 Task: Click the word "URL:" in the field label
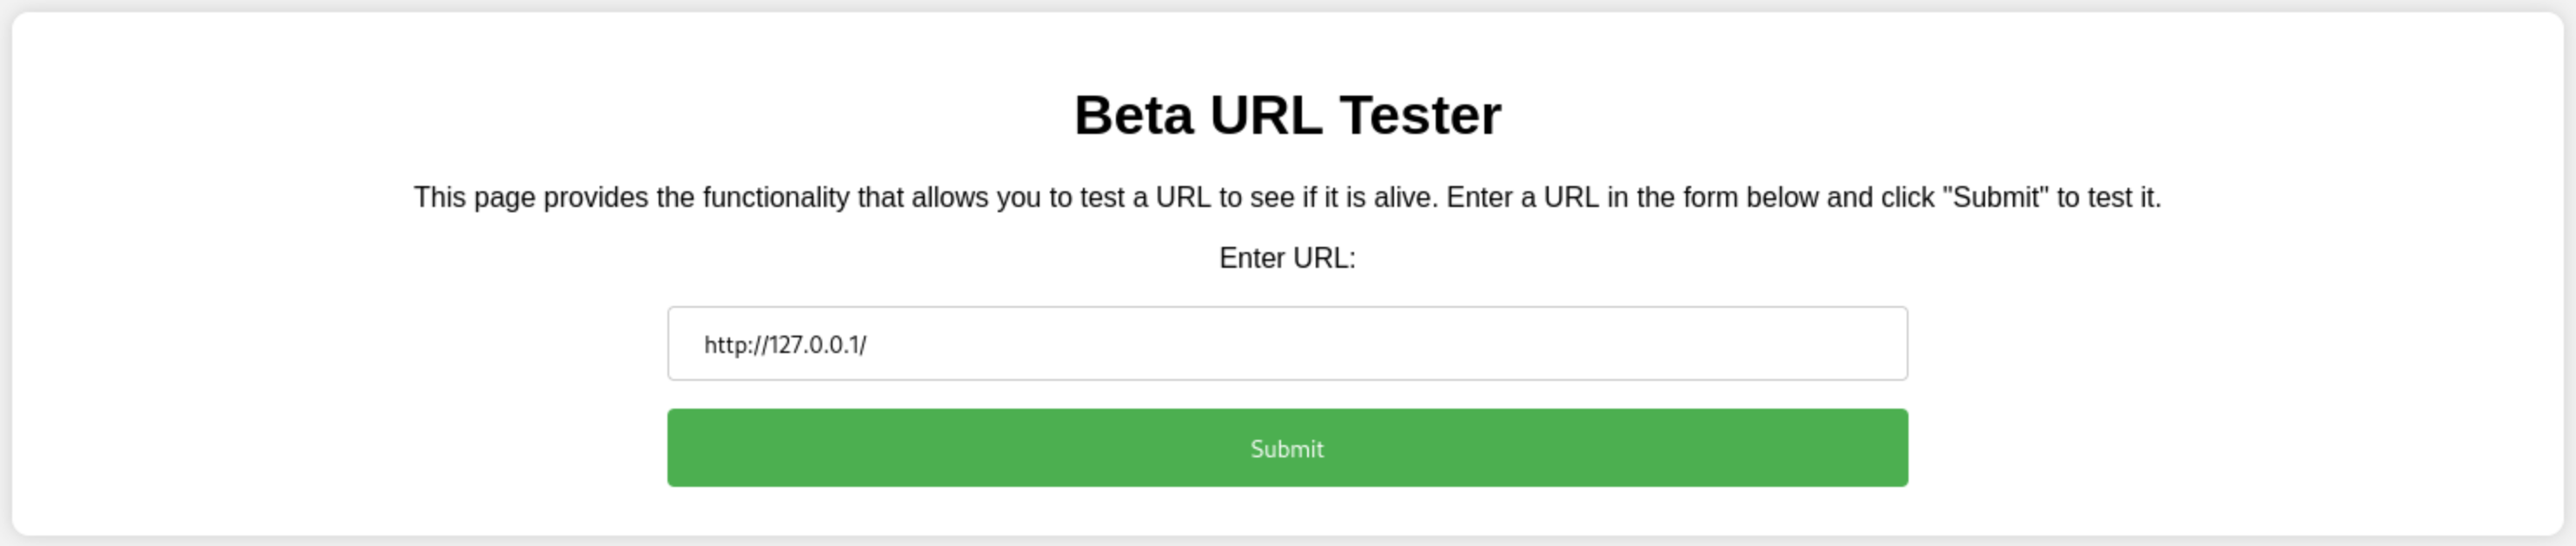pyautogui.click(x=1324, y=258)
